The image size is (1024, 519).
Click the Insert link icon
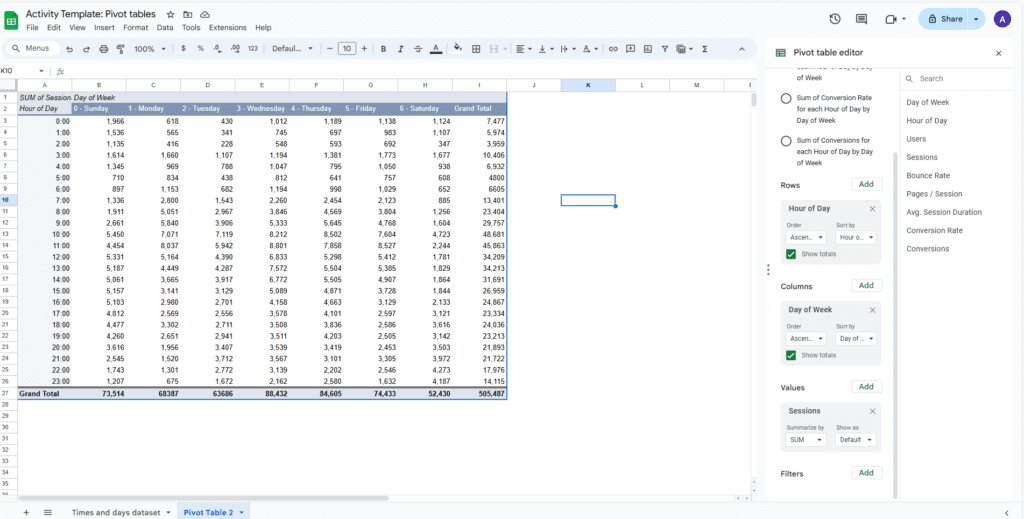[613, 48]
